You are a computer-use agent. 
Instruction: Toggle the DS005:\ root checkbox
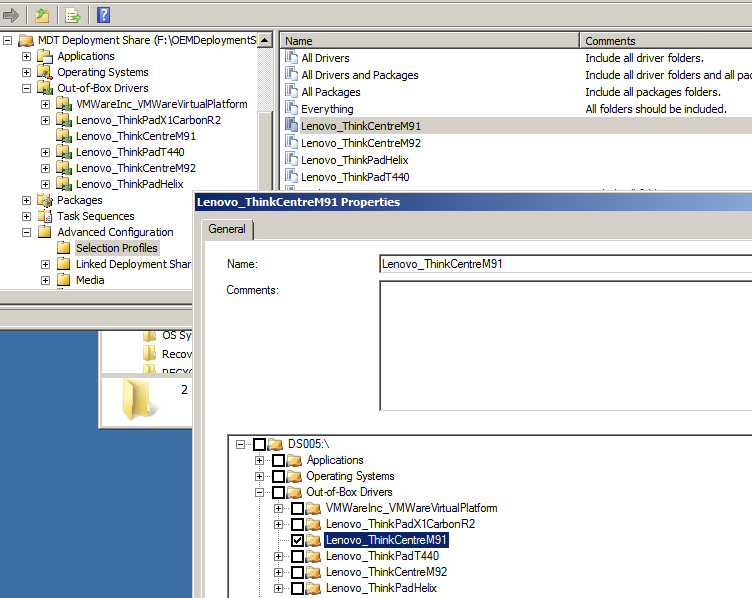tap(259, 444)
